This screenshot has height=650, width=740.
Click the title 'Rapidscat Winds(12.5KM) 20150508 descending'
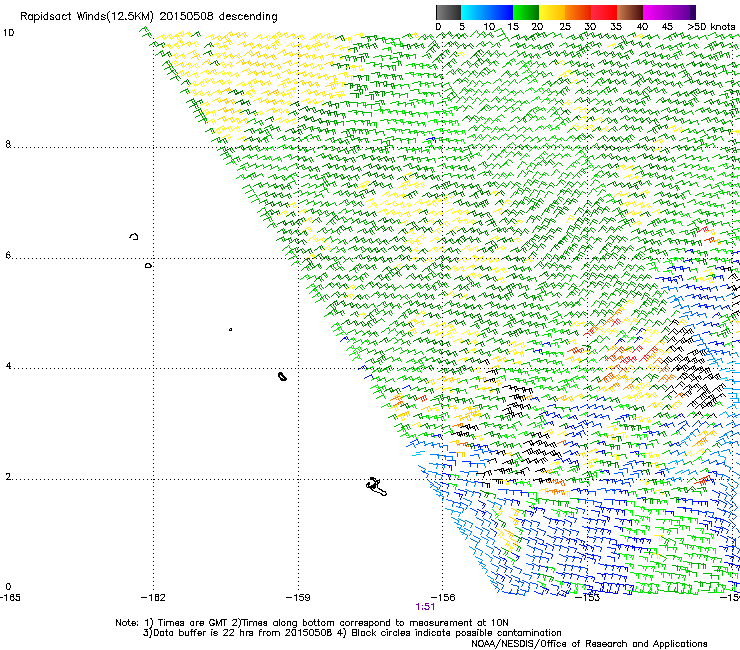pyautogui.click(x=149, y=17)
